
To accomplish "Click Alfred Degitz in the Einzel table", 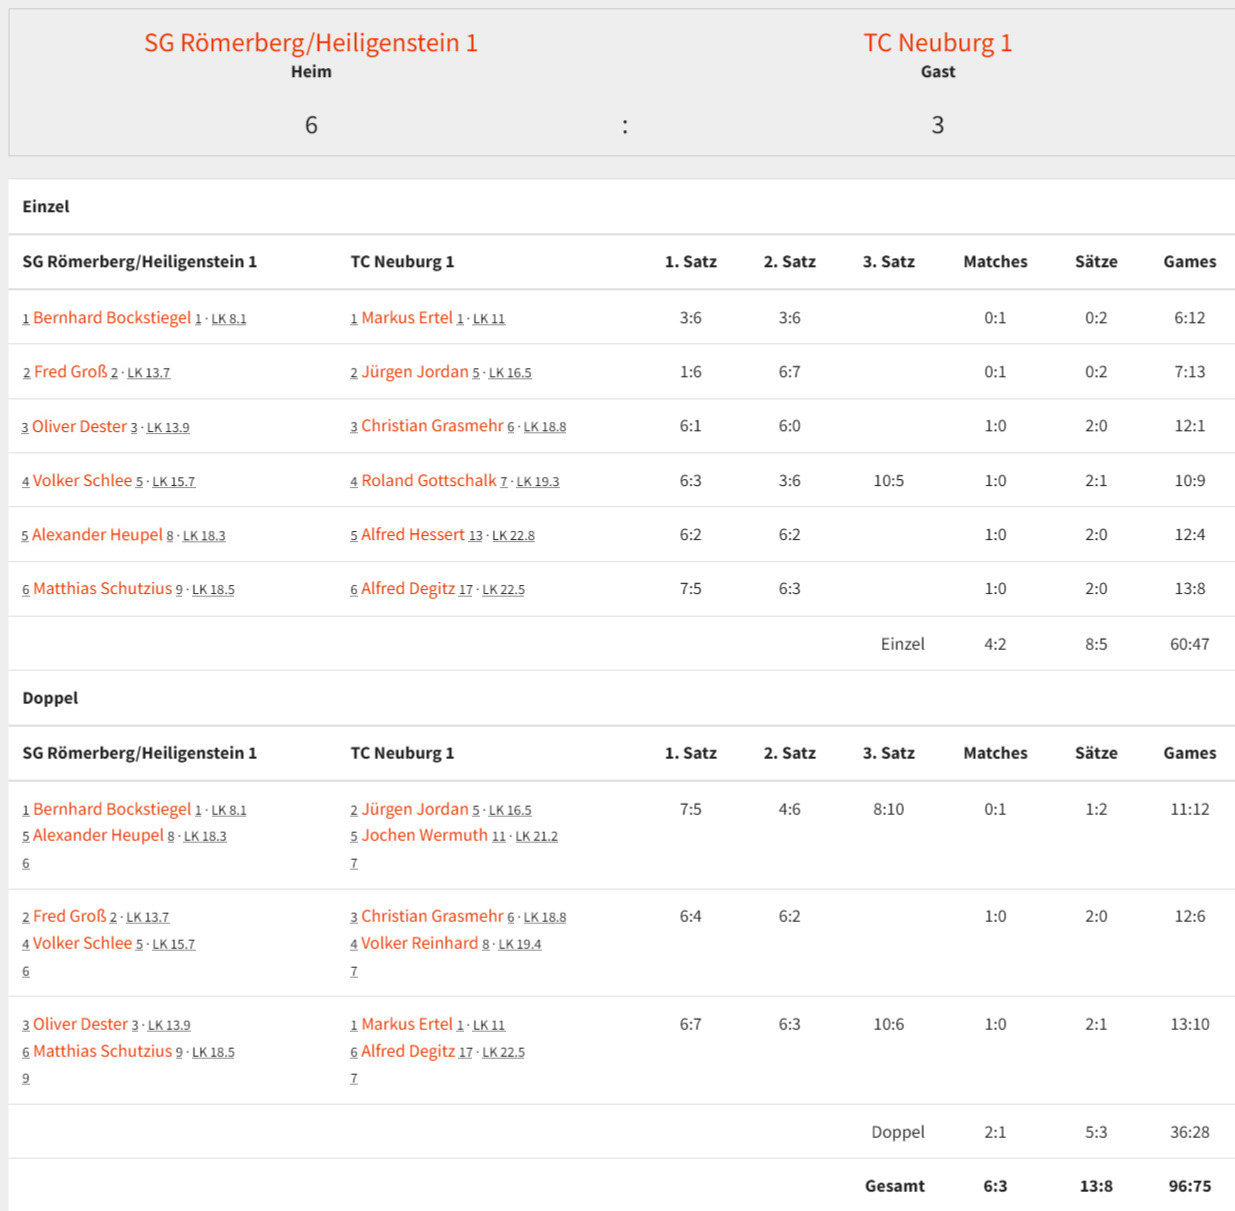I will (408, 589).
